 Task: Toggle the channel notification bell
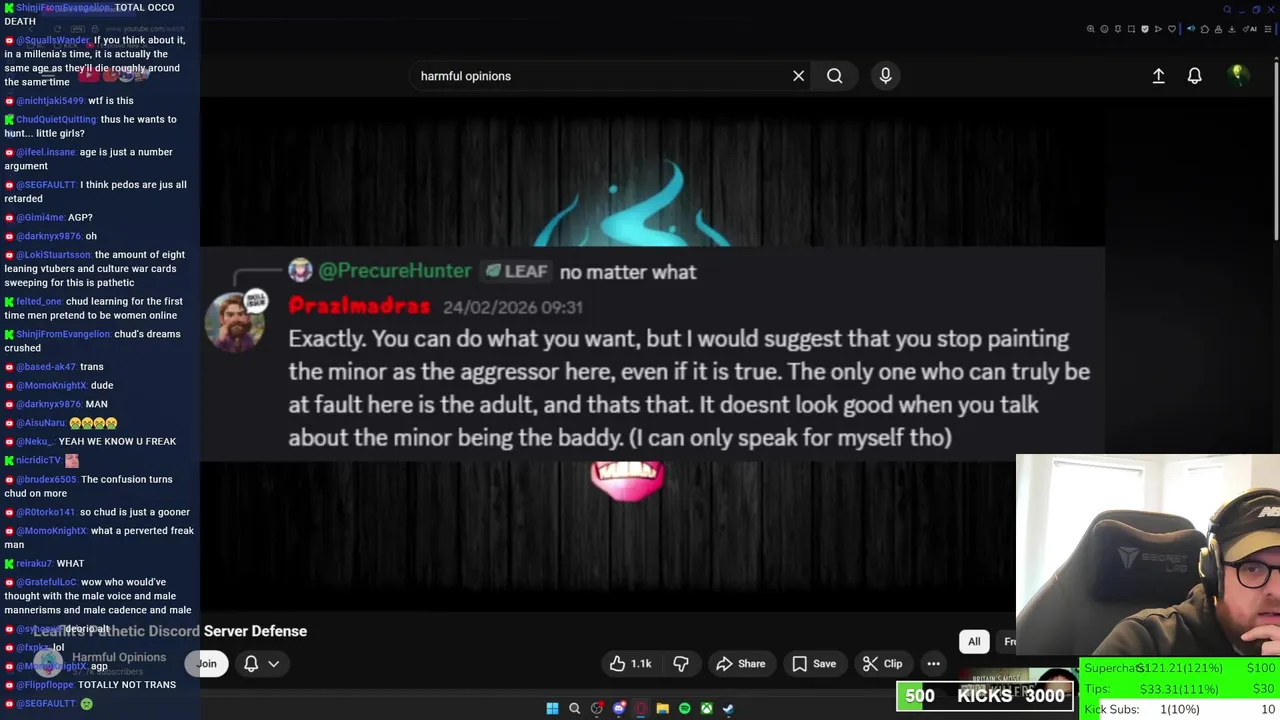tap(251, 664)
